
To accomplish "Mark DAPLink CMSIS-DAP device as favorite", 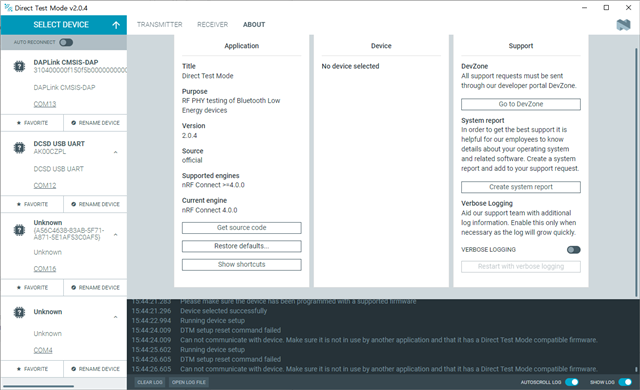I will tap(32, 123).
